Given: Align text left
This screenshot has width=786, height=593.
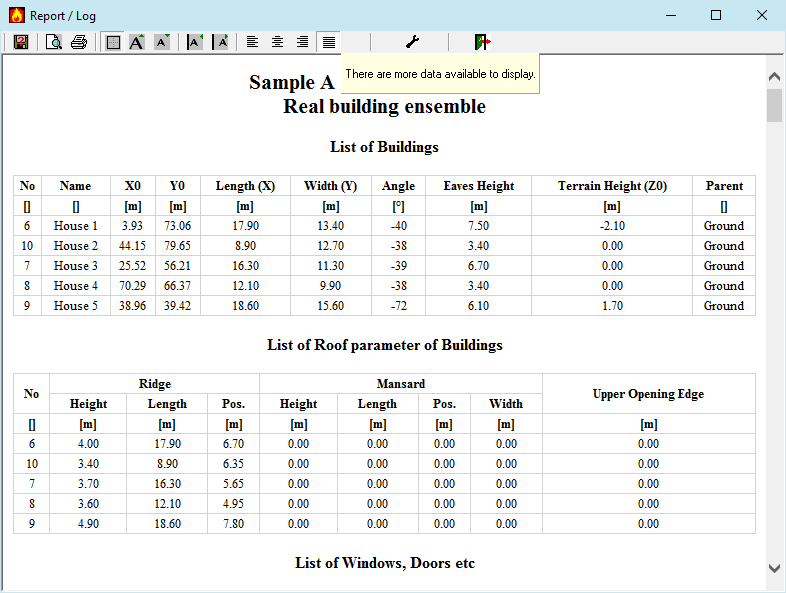Looking at the screenshot, I should (252, 42).
